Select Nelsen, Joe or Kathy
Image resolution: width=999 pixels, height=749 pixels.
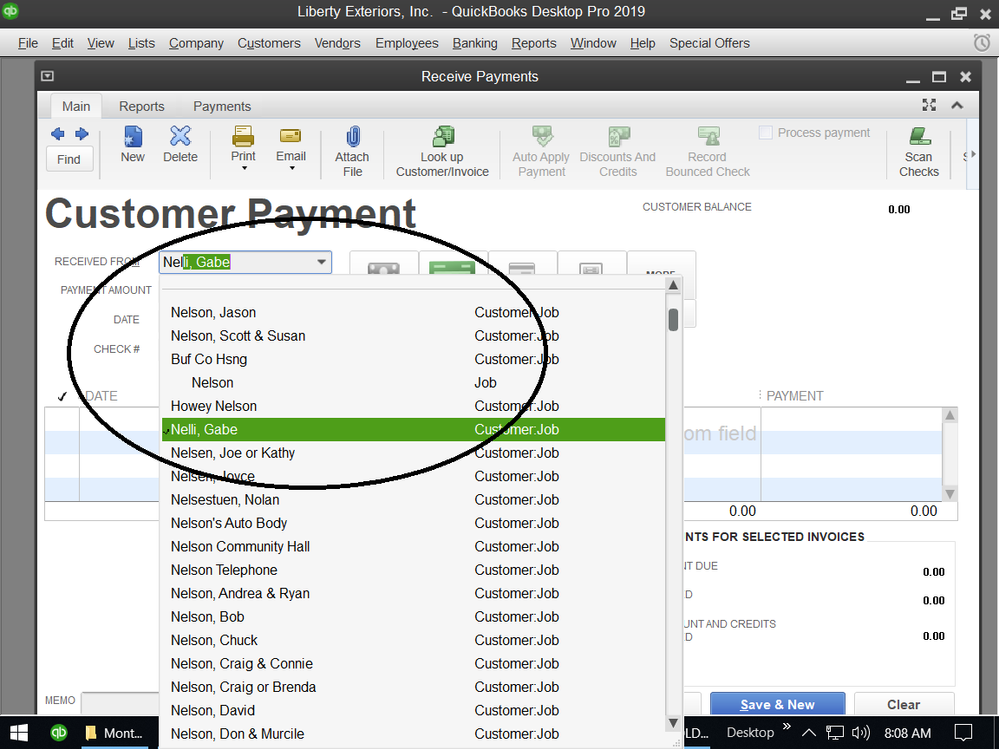pyautogui.click(x=413, y=453)
